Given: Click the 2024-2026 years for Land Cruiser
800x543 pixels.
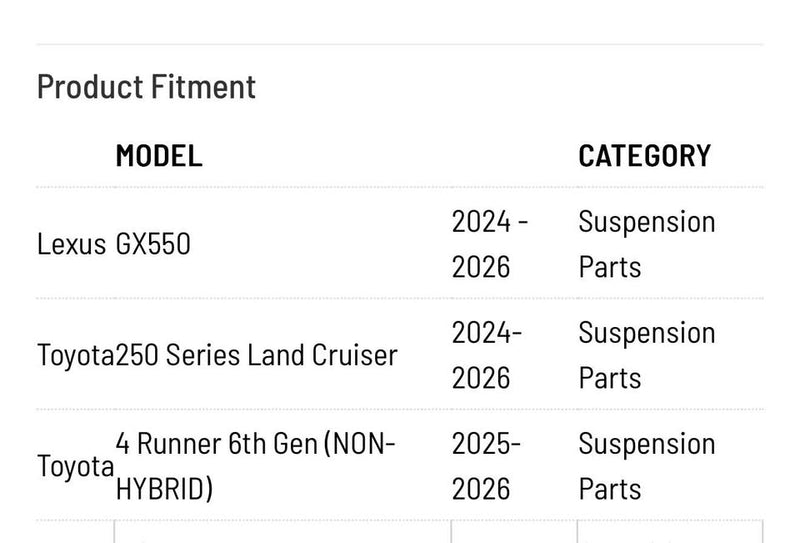Looking at the screenshot, I should (487, 355).
